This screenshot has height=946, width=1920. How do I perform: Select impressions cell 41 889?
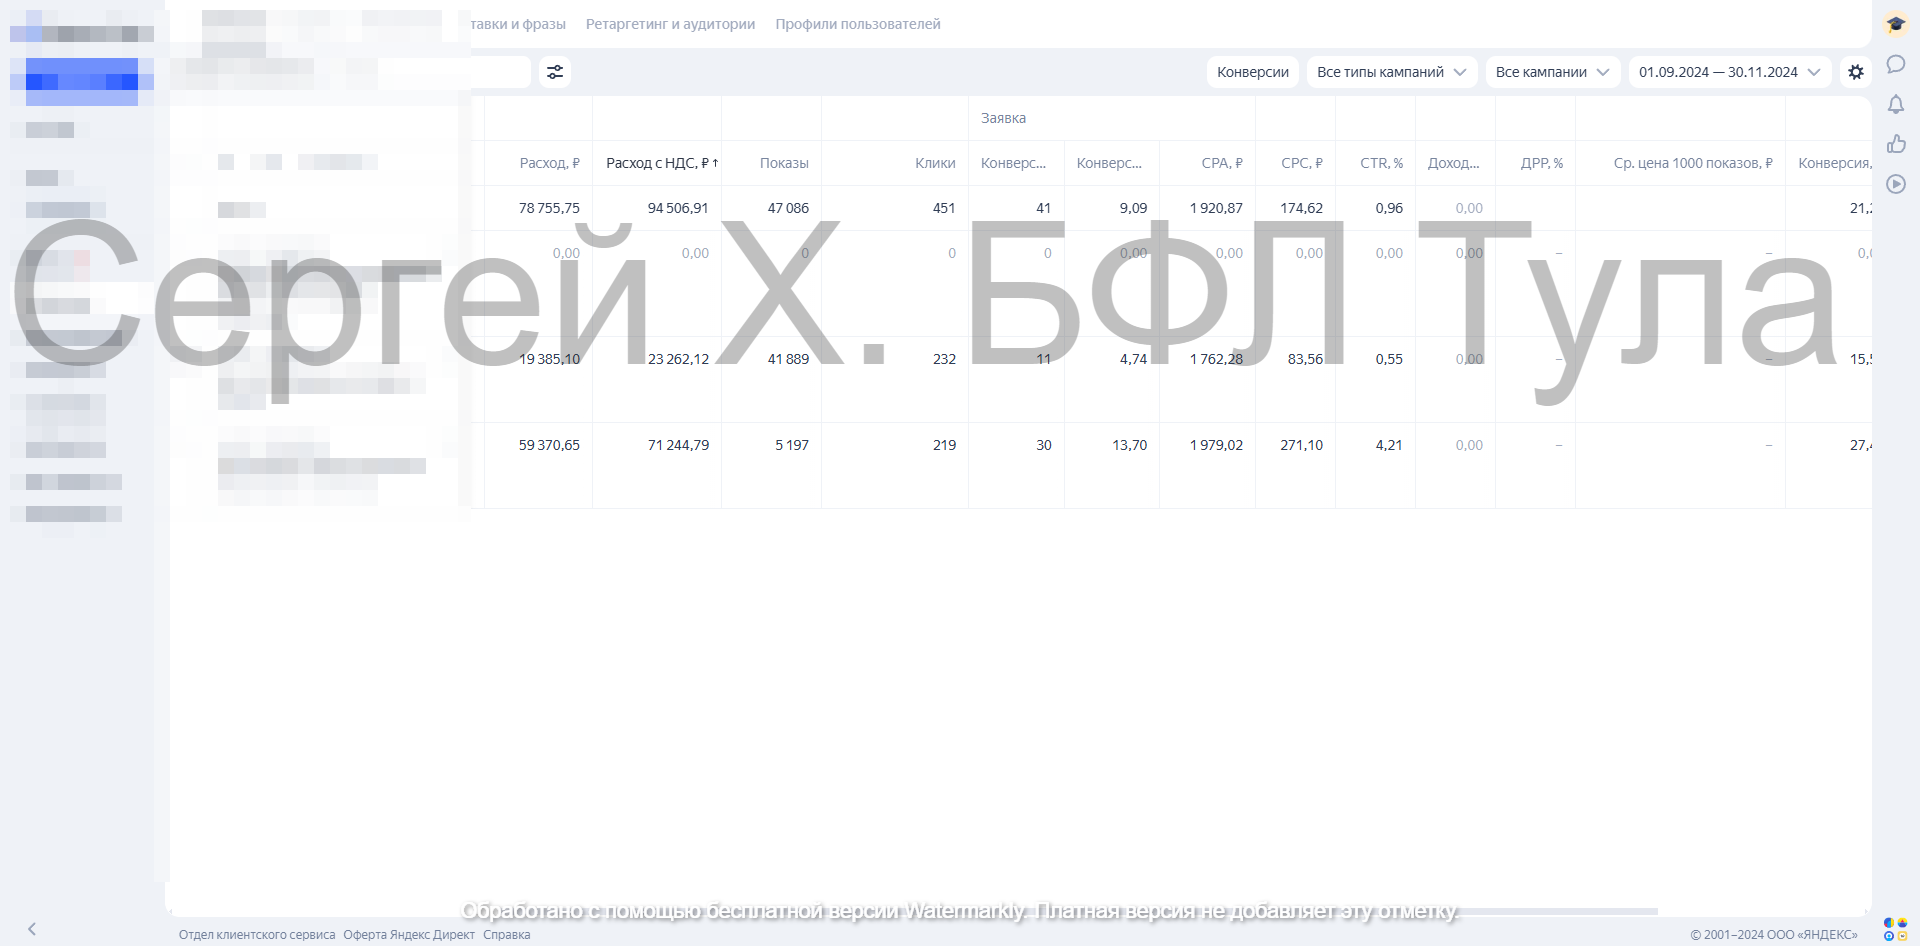coord(788,359)
